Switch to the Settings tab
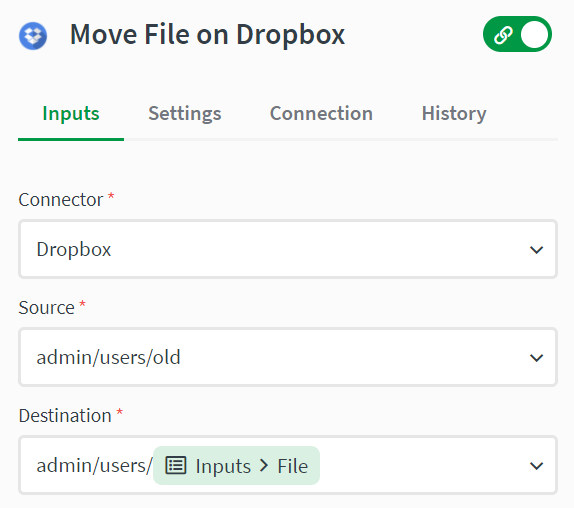574x508 pixels. click(x=184, y=113)
